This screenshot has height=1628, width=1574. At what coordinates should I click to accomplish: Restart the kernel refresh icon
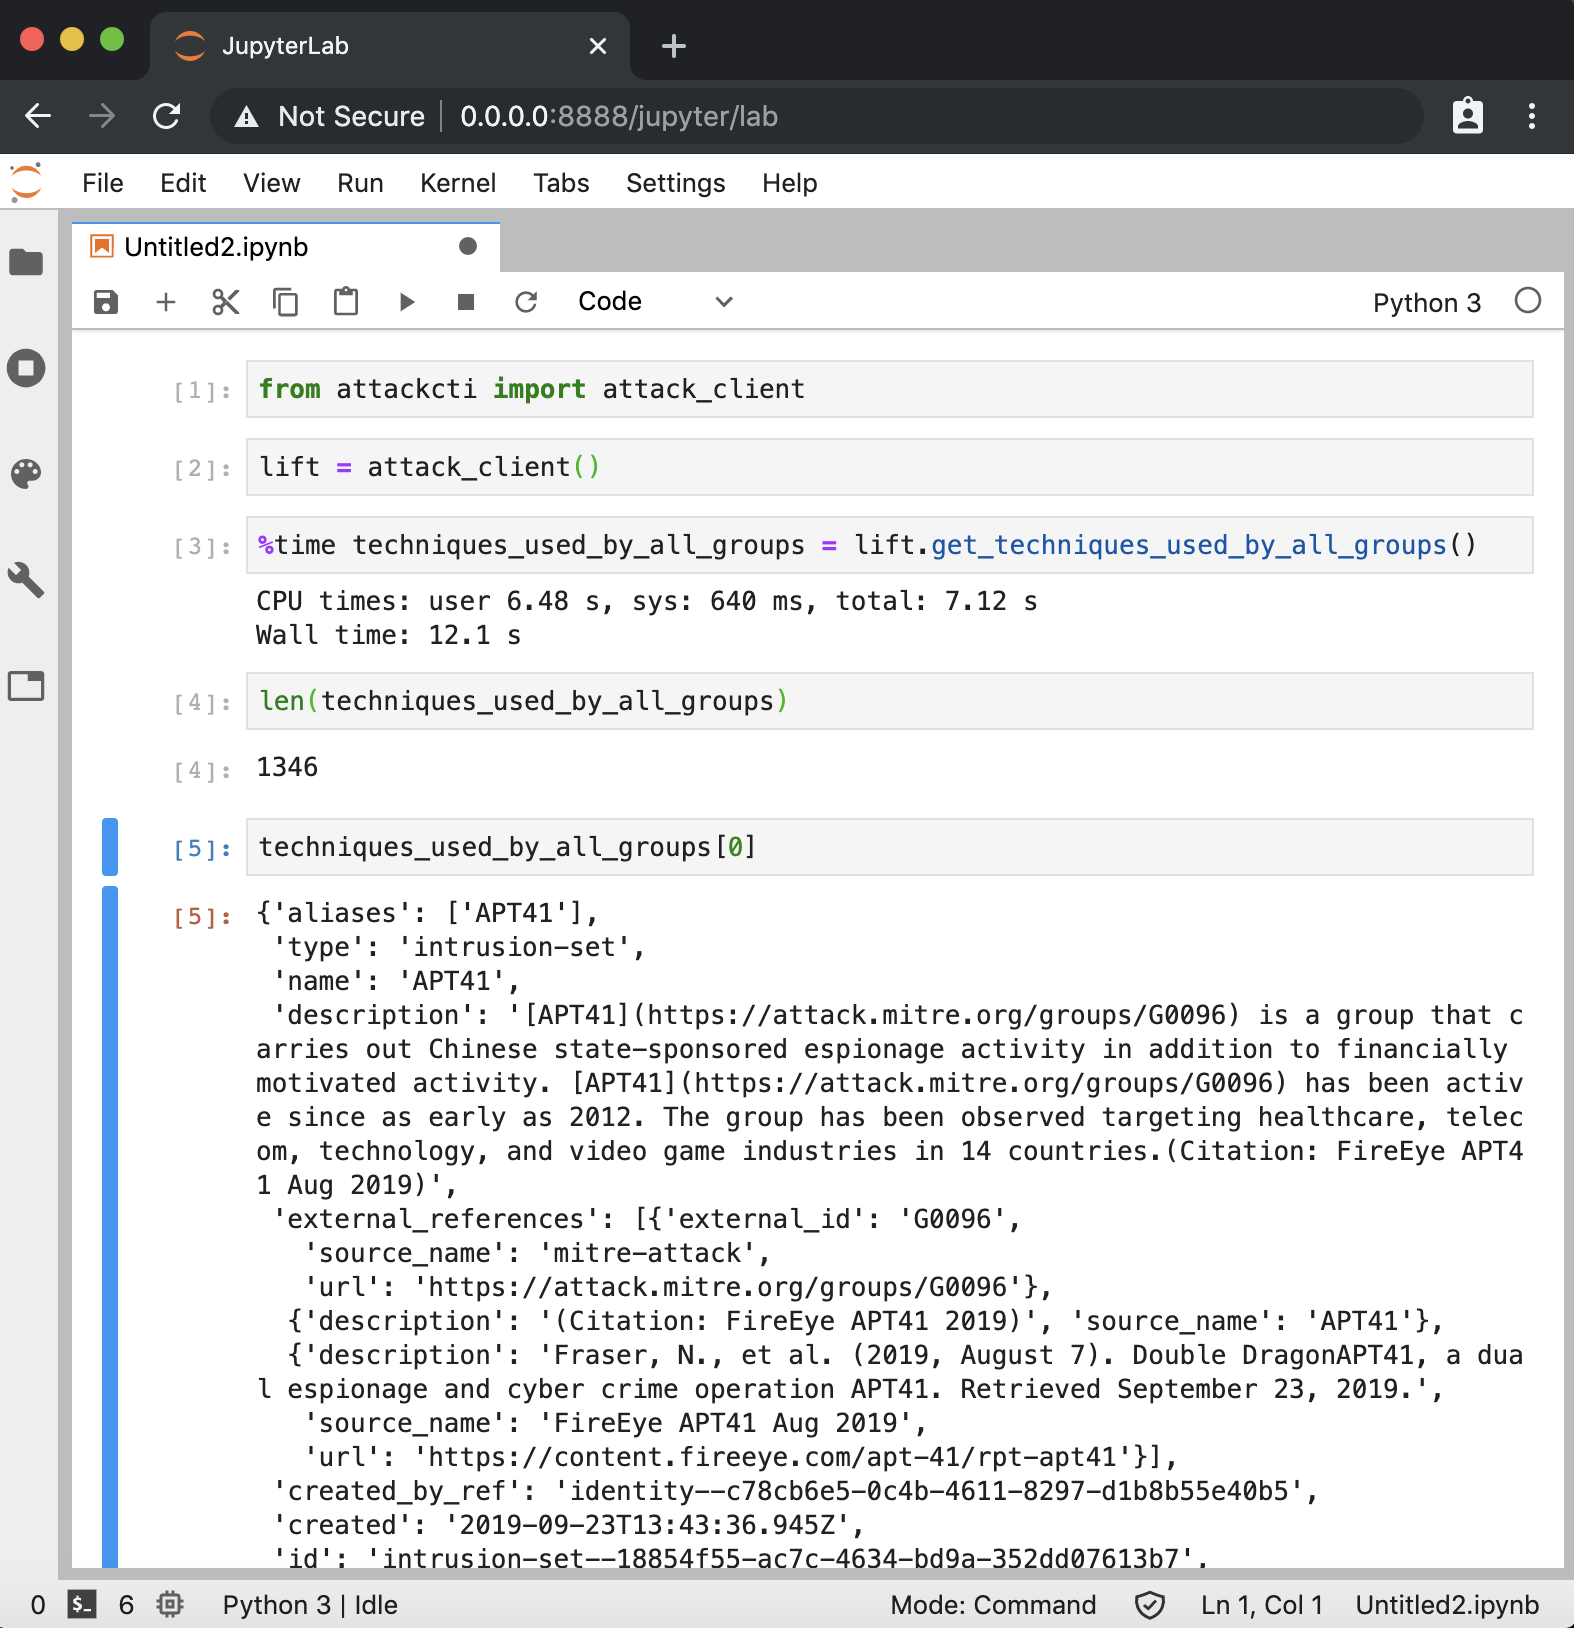click(526, 302)
